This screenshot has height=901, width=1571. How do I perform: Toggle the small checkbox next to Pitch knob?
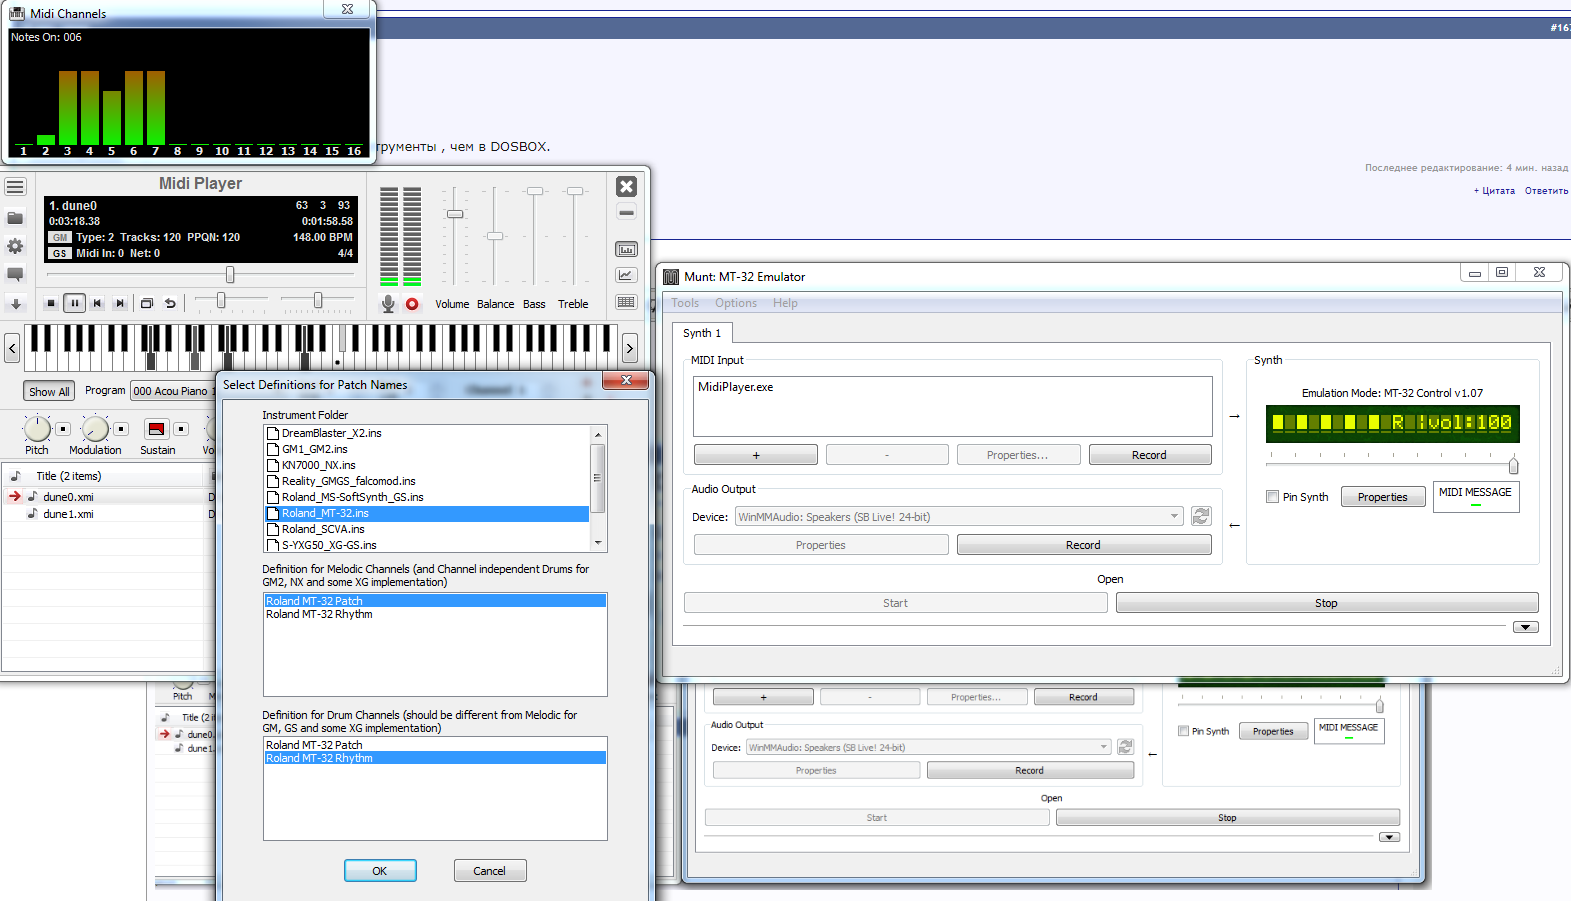click(63, 429)
